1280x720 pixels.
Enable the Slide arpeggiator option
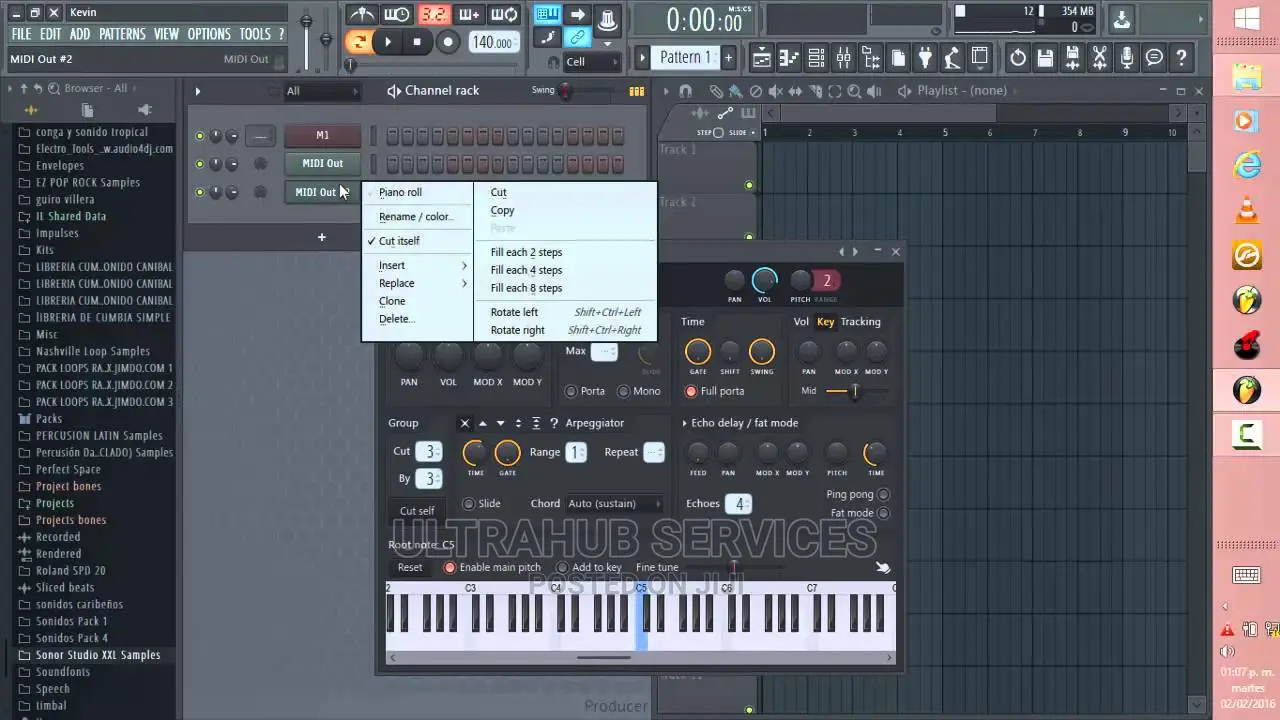click(x=468, y=504)
